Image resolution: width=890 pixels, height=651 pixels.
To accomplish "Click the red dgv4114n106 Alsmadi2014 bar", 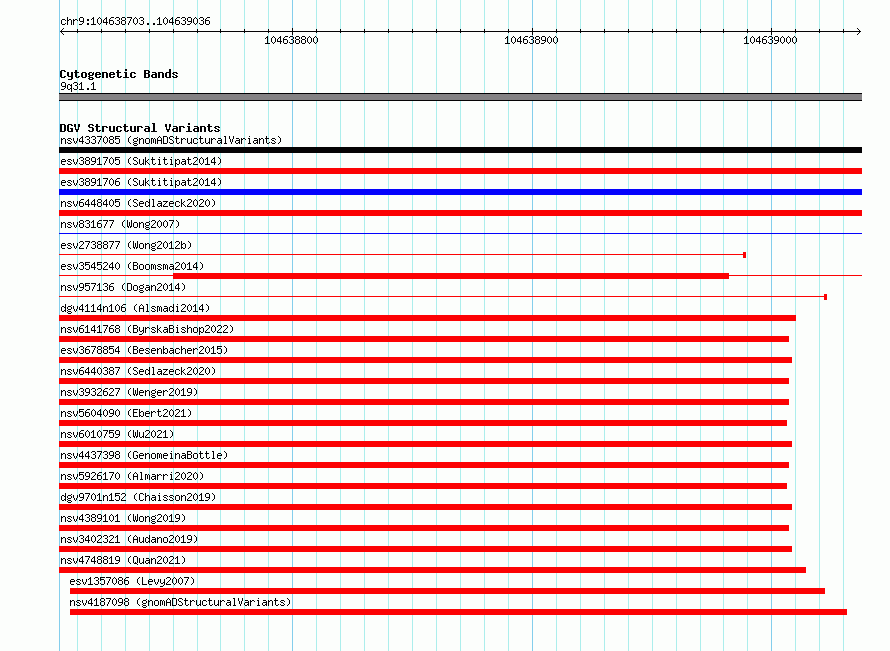I will [427, 318].
